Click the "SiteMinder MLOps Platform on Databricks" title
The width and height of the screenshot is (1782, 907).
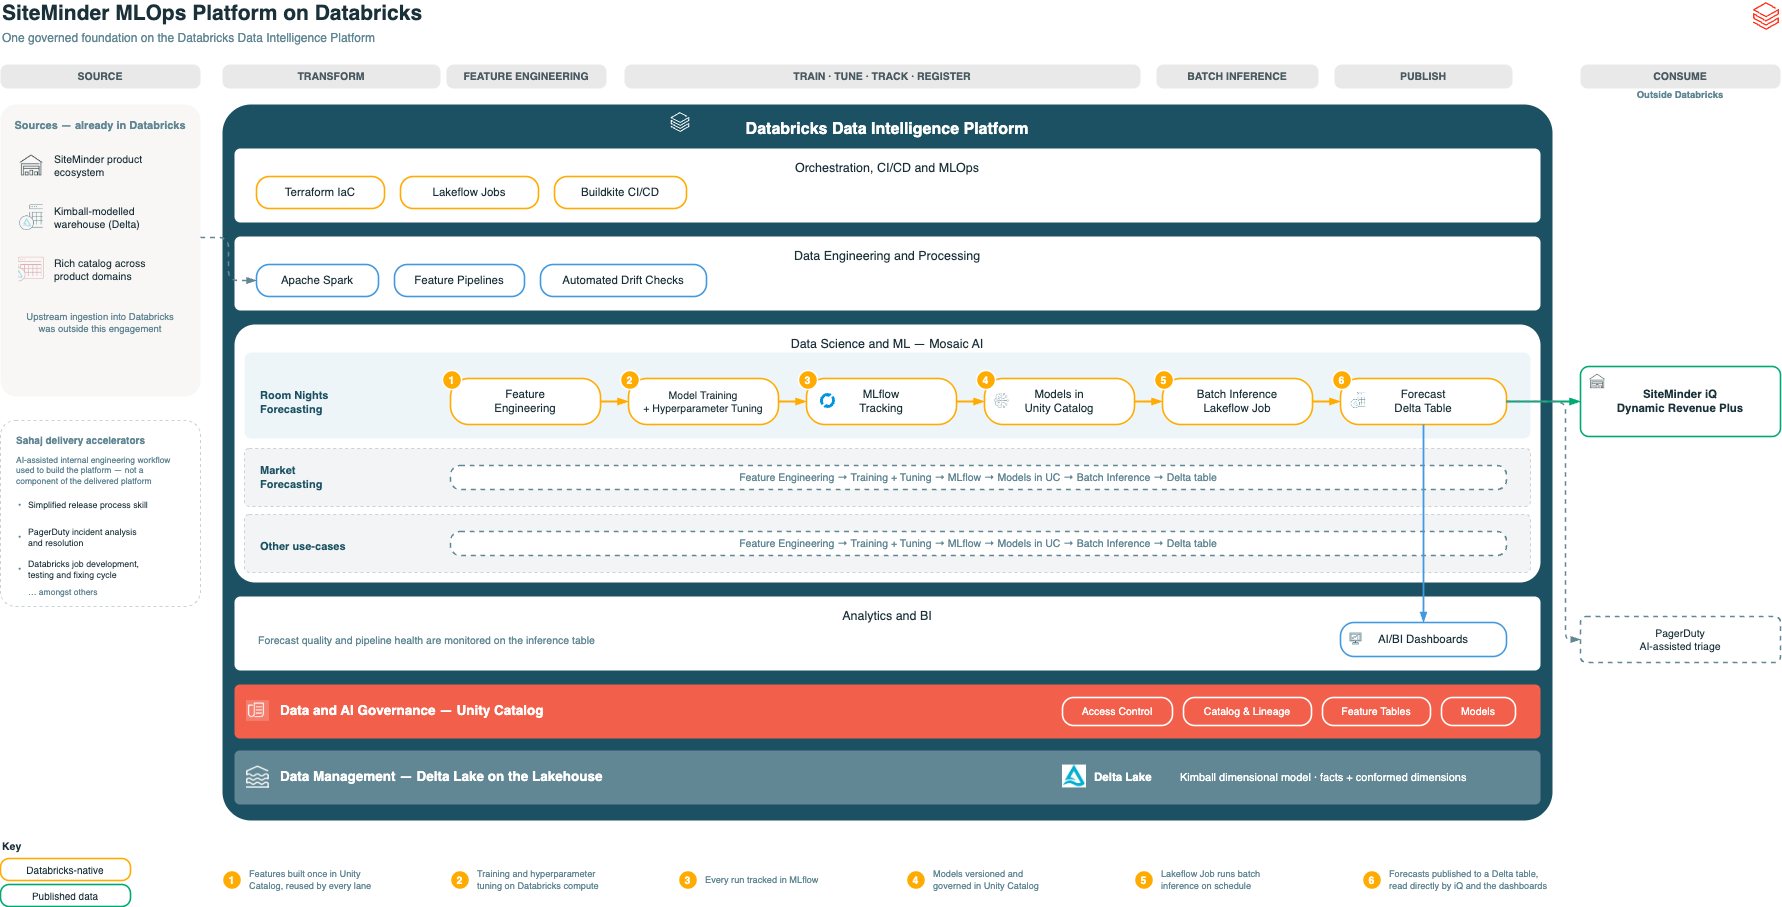(x=212, y=13)
